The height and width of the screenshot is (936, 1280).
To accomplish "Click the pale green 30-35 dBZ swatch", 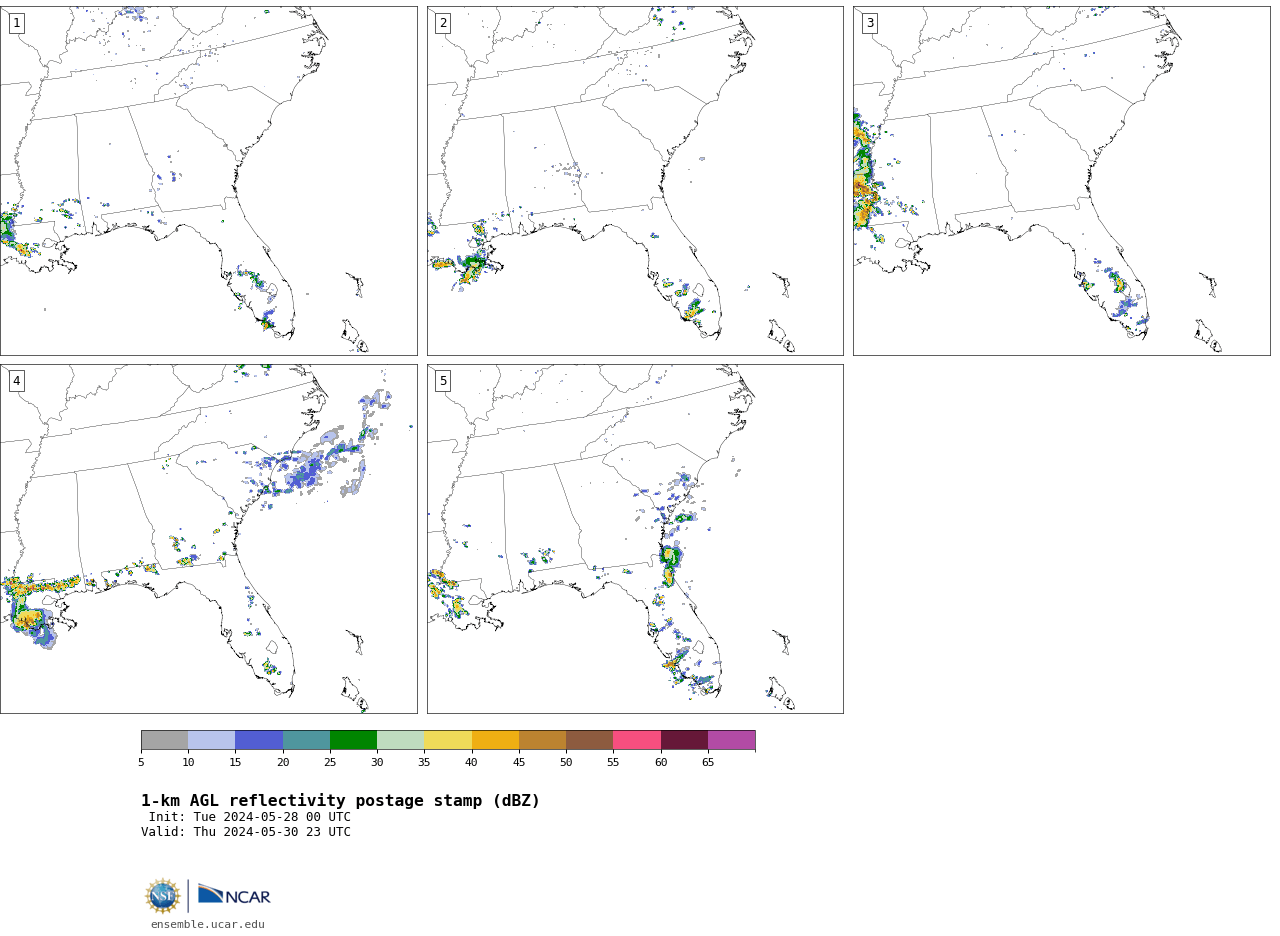I will point(401,740).
